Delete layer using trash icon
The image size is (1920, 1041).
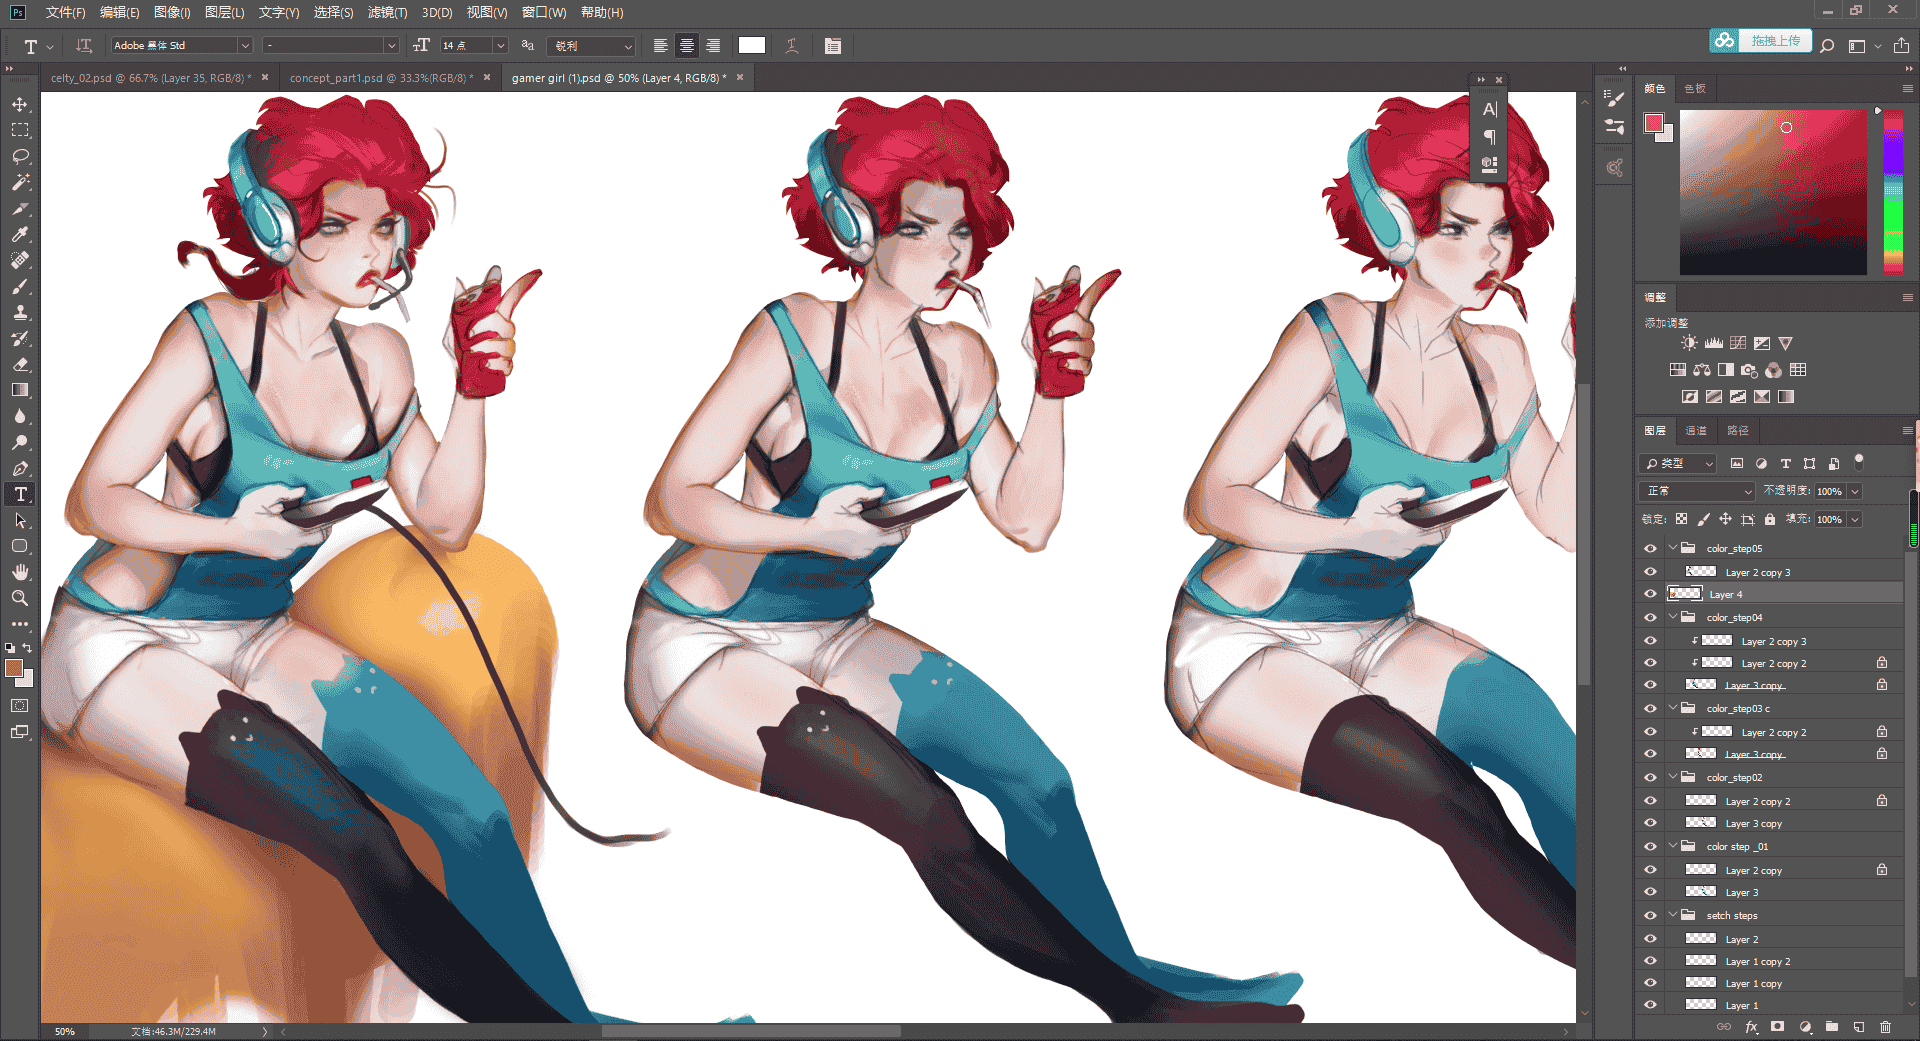[x=1886, y=1027]
